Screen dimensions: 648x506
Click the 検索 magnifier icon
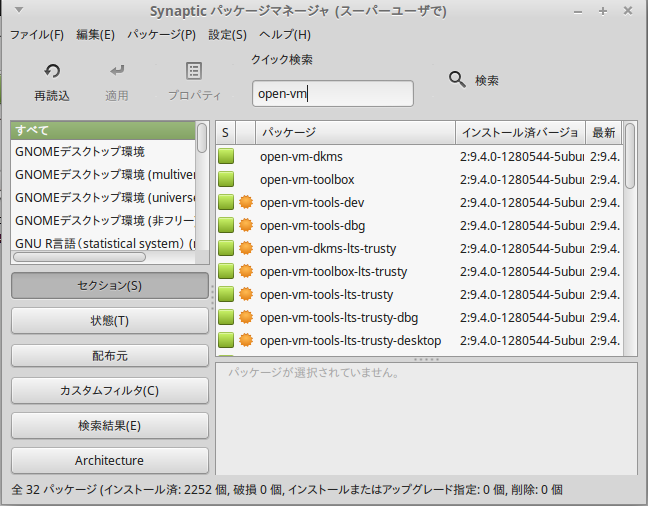click(x=457, y=79)
